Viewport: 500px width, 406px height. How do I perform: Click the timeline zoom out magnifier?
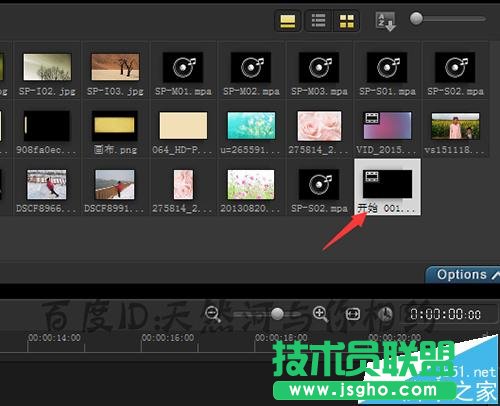[213, 314]
